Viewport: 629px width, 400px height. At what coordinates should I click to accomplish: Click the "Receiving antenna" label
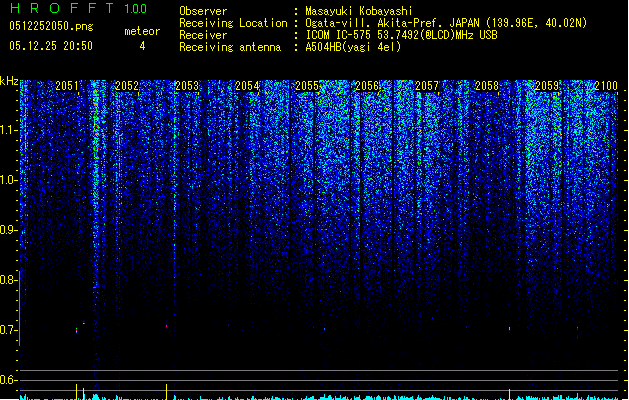tap(230, 47)
